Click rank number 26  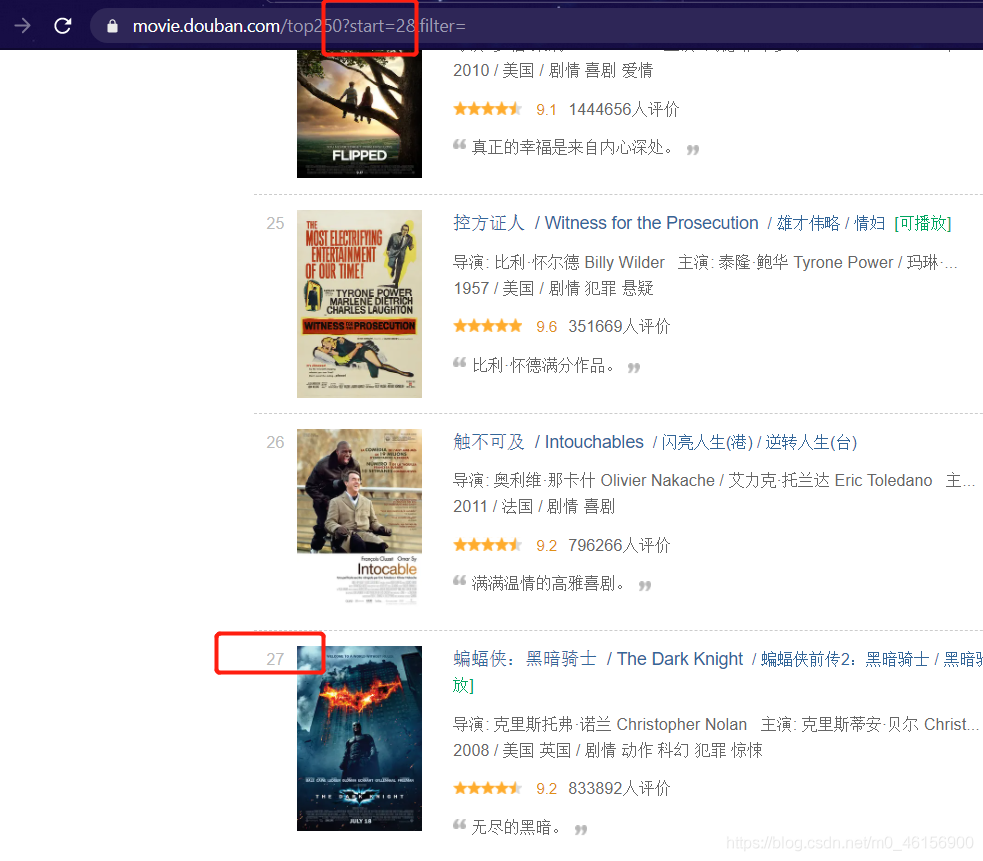tap(275, 442)
